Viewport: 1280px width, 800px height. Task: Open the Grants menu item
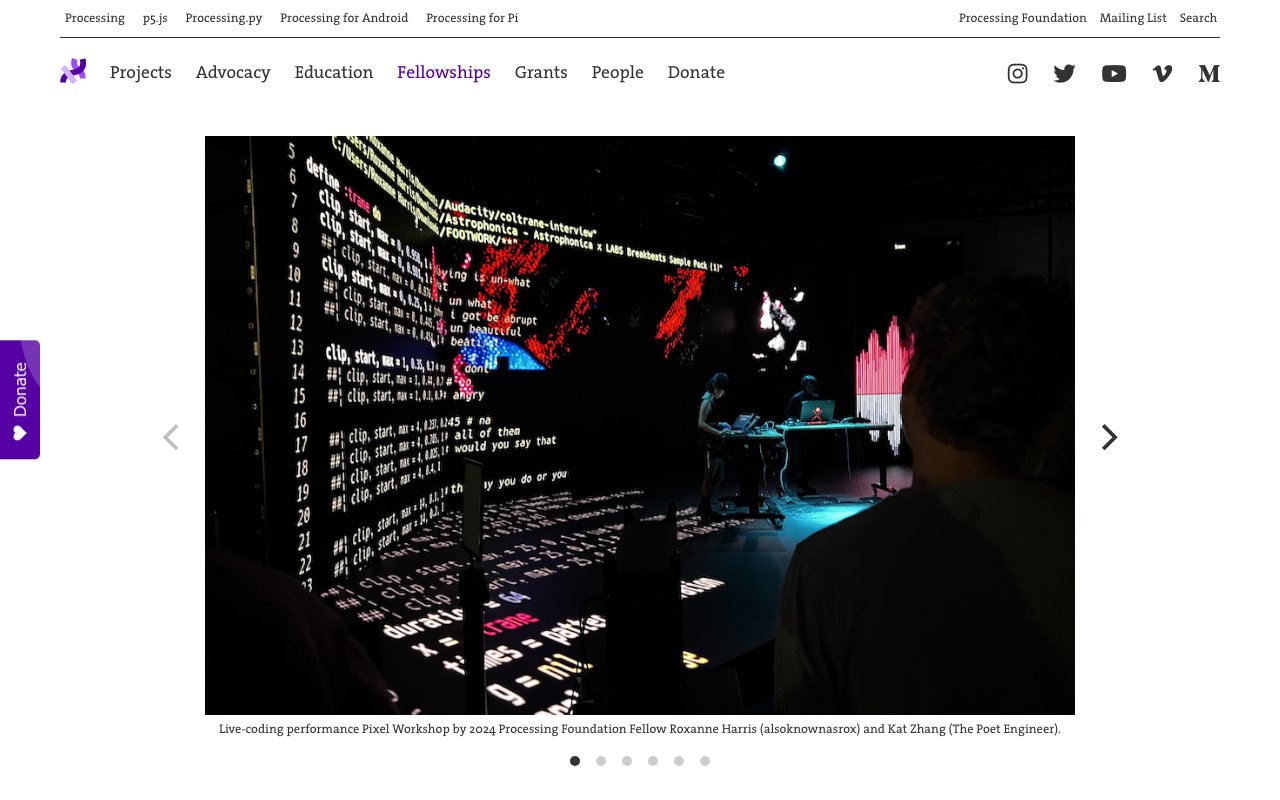pyautogui.click(x=541, y=72)
